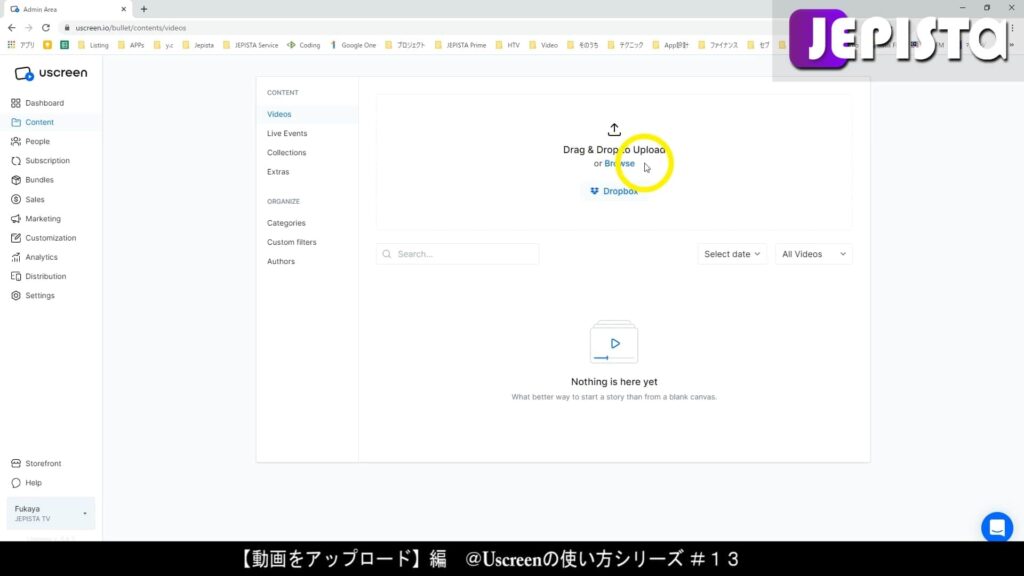The width and height of the screenshot is (1024, 576).
Task: Click the Browse link to upload
Action: tap(619, 163)
